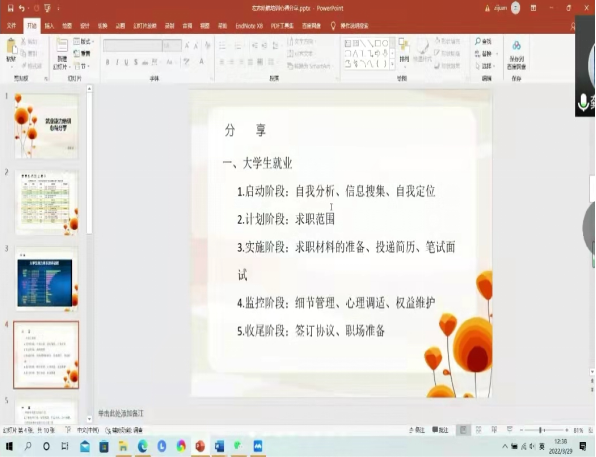Click the Copy icon in clipboard group
This screenshot has width=596, height=457.
pyautogui.click(x=24, y=53)
